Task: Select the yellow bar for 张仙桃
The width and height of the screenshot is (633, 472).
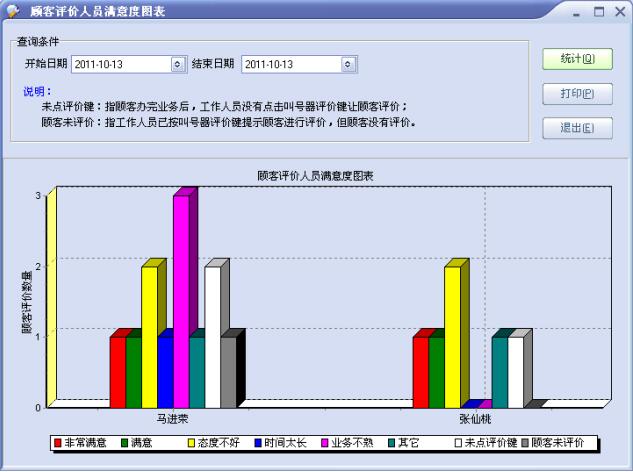Action: tap(452, 336)
